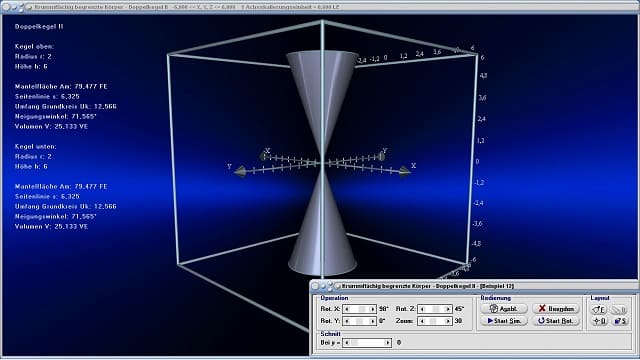Viewport: 640px width, 360px height.
Task: Decrease Rot. Z with its left arrow
Action: coord(422,309)
